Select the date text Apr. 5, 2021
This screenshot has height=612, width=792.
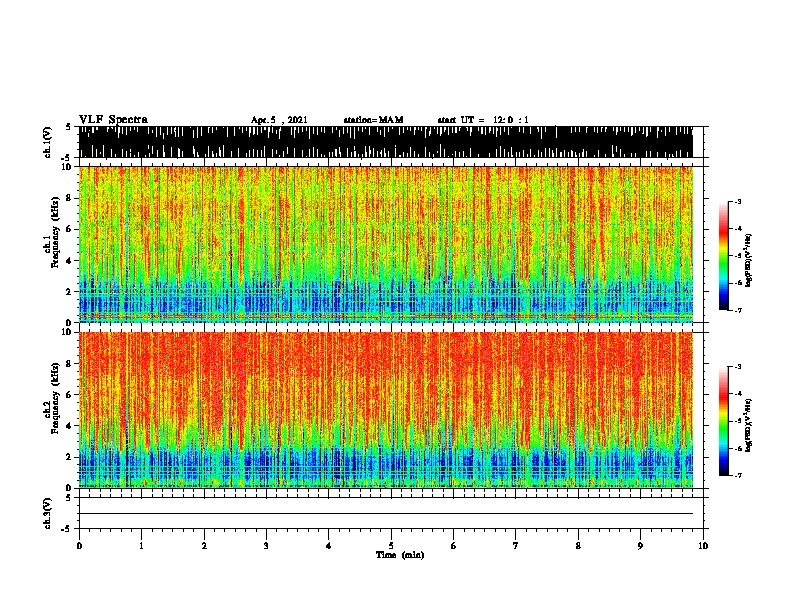click(279, 120)
